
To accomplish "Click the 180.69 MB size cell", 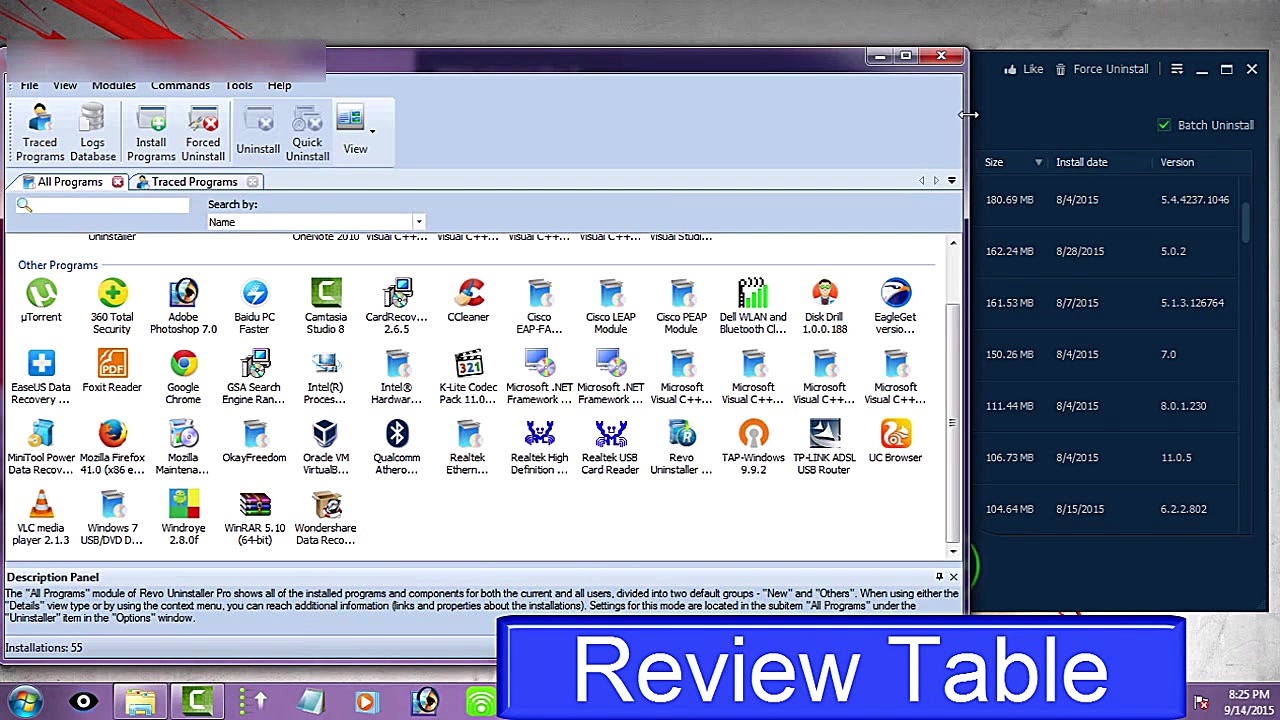I will click(x=1009, y=200).
